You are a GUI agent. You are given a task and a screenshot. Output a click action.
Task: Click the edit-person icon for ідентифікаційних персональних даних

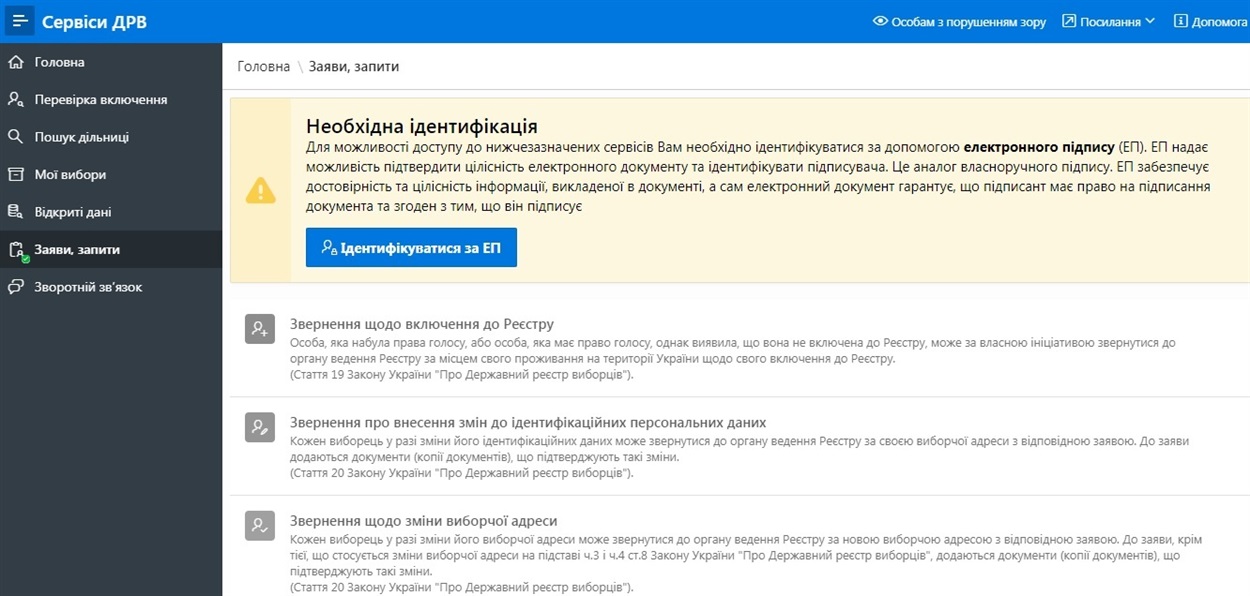point(260,427)
